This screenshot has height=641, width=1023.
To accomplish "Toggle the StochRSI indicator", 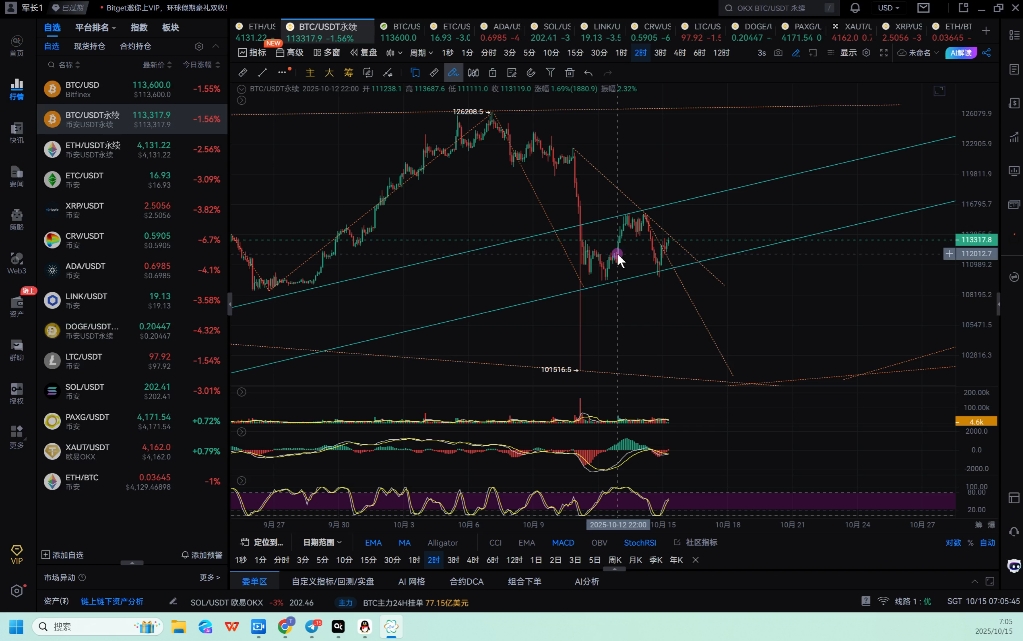I will (640, 543).
